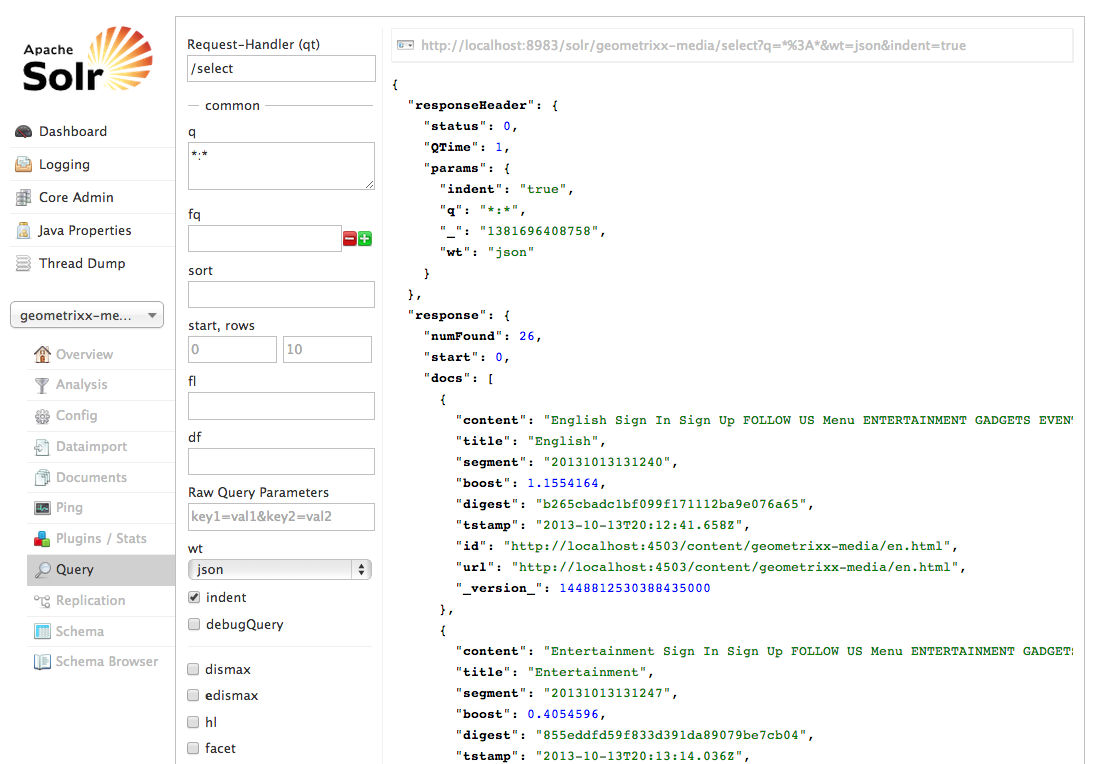Image resolution: width=1103 pixels, height=764 pixels.
Task: Focus the Request-Handler /select field
Action: [281, 69]
